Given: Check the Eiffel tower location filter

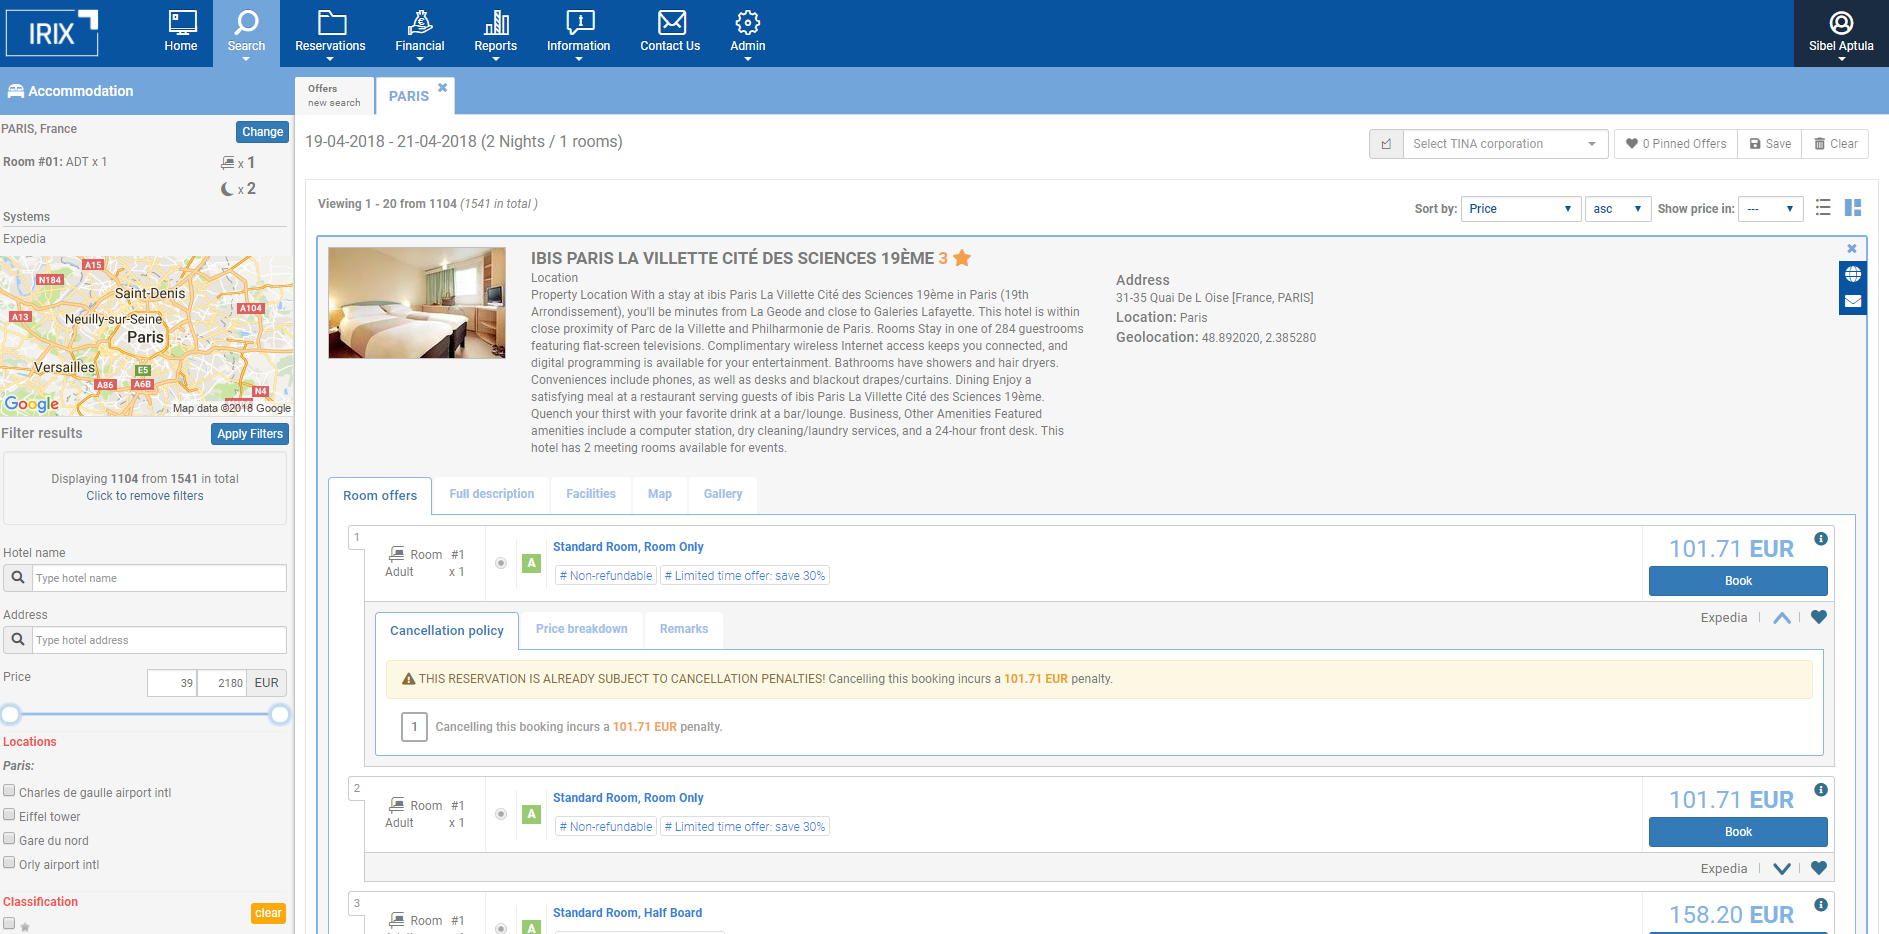Looking at the screenshot, I should pos(9,815).
